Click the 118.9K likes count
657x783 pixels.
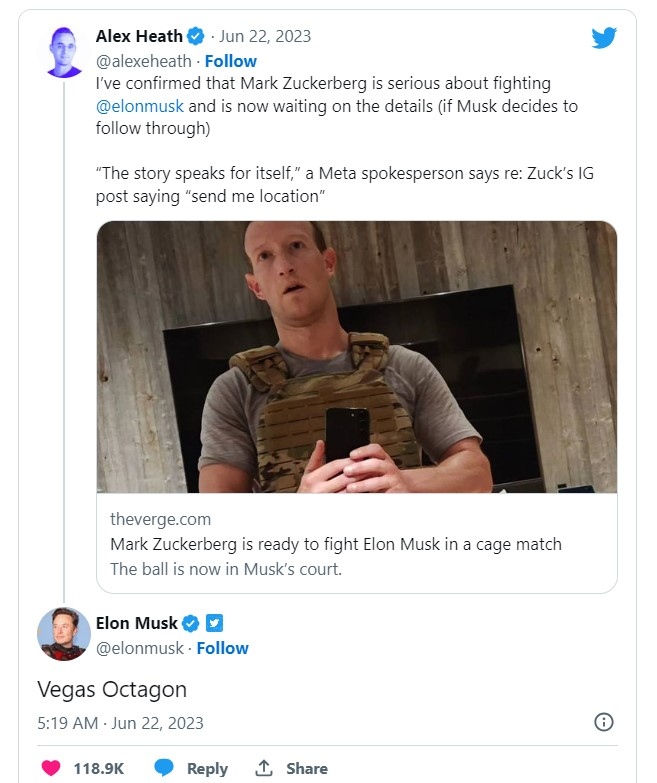(x=98, y=768)
